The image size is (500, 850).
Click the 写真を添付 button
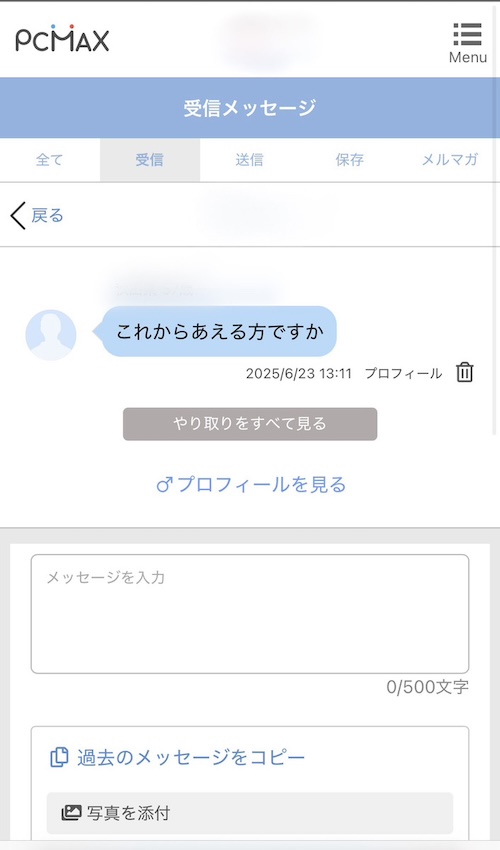250,813
